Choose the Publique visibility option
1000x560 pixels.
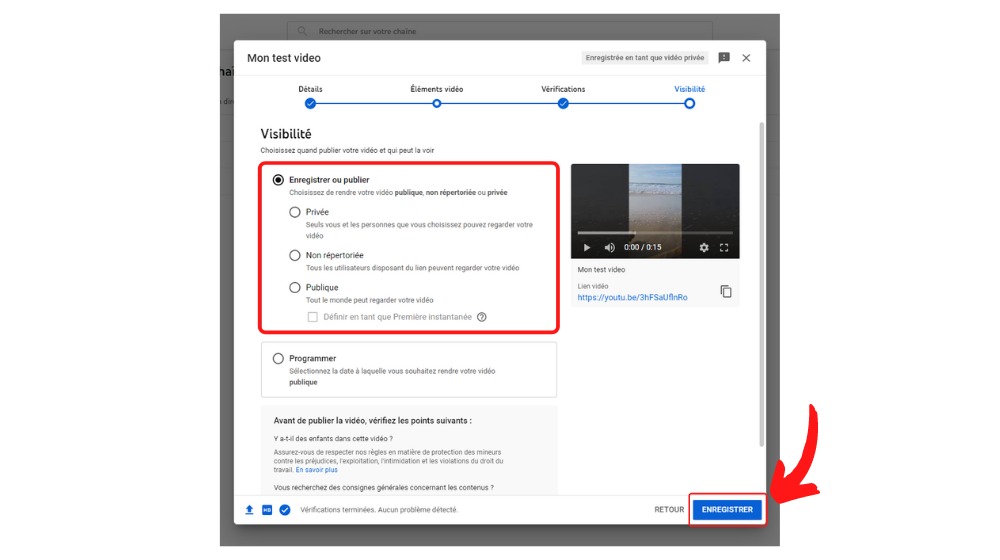pyautogui.click(x=295, y=288)
